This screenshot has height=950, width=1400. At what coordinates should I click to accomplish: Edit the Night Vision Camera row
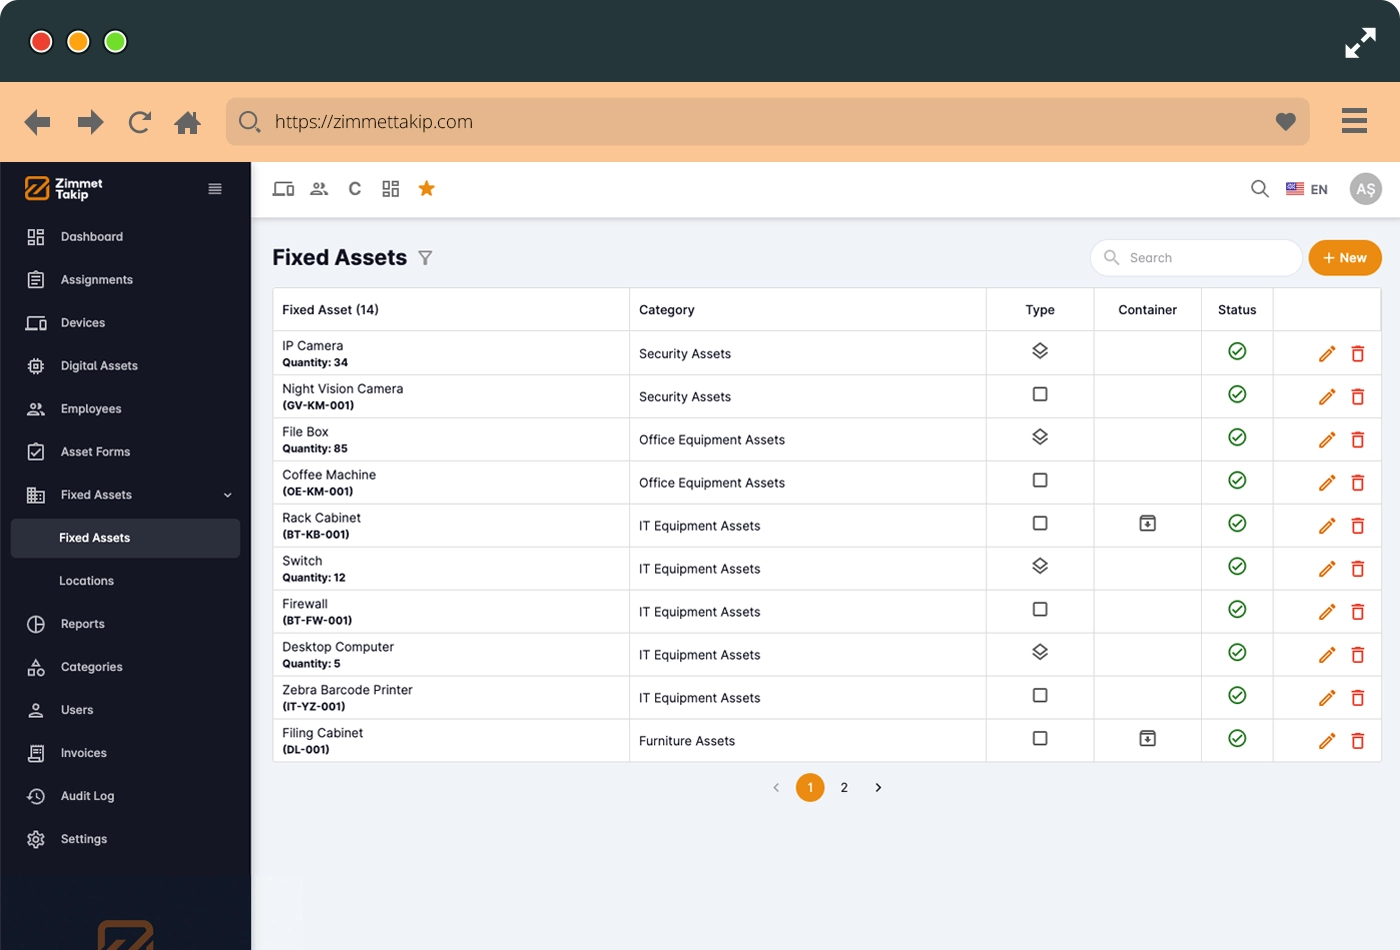pos(1327,397)
